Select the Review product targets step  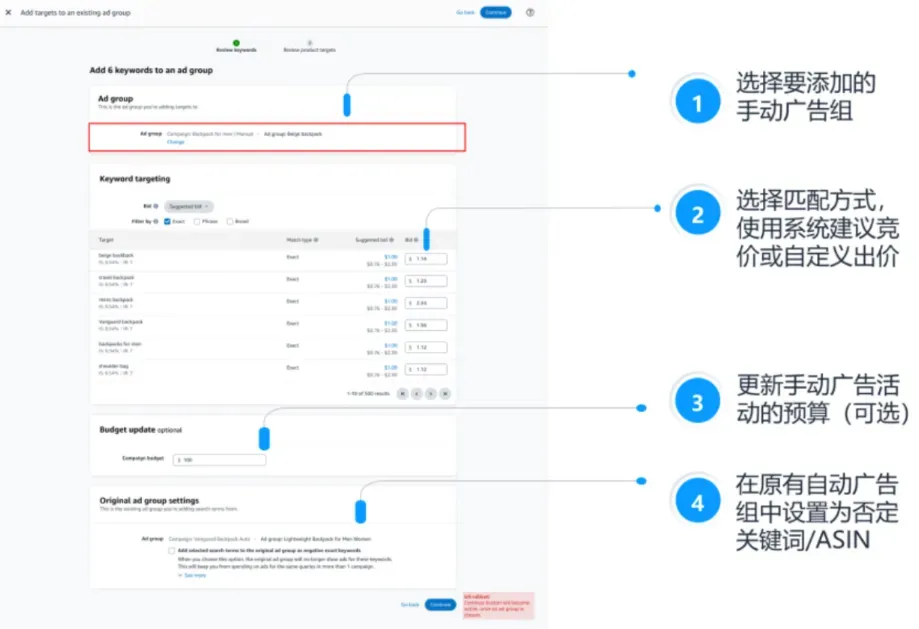point(309,46)
